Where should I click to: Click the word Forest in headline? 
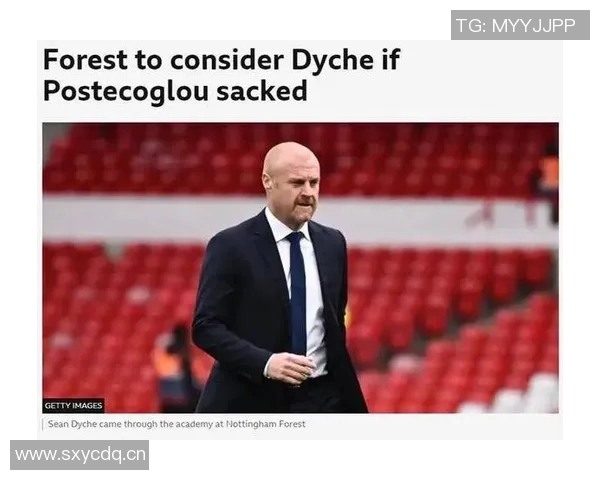85,60
